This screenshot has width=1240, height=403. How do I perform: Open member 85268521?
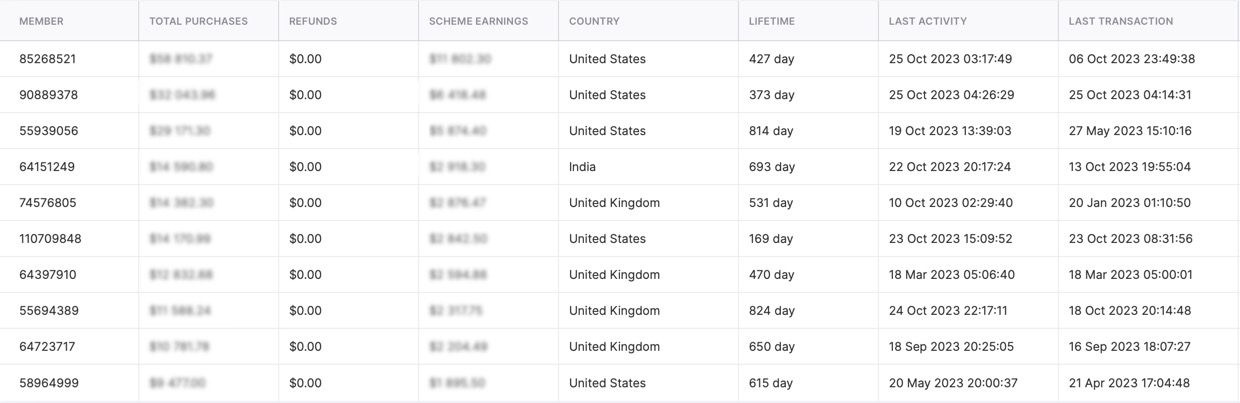[47, 59]
